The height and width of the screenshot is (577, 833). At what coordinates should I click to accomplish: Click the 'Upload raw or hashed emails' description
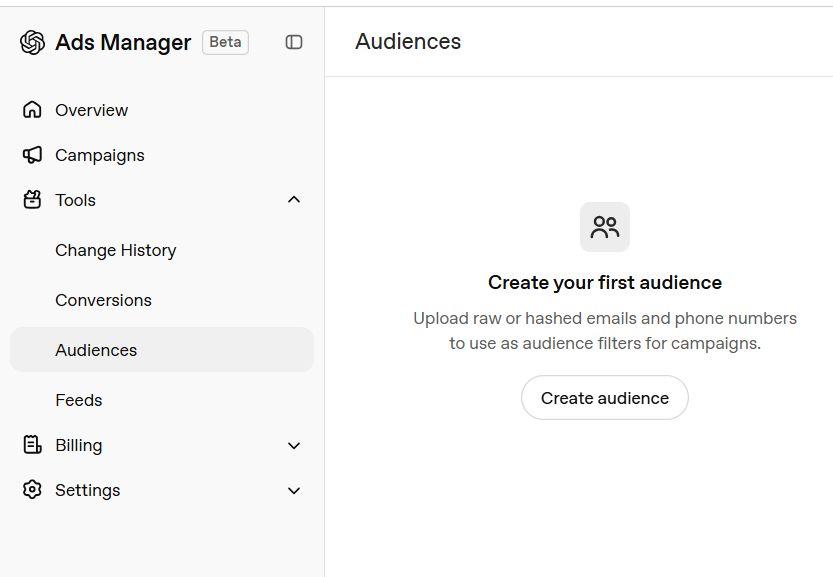coord(605,330)
